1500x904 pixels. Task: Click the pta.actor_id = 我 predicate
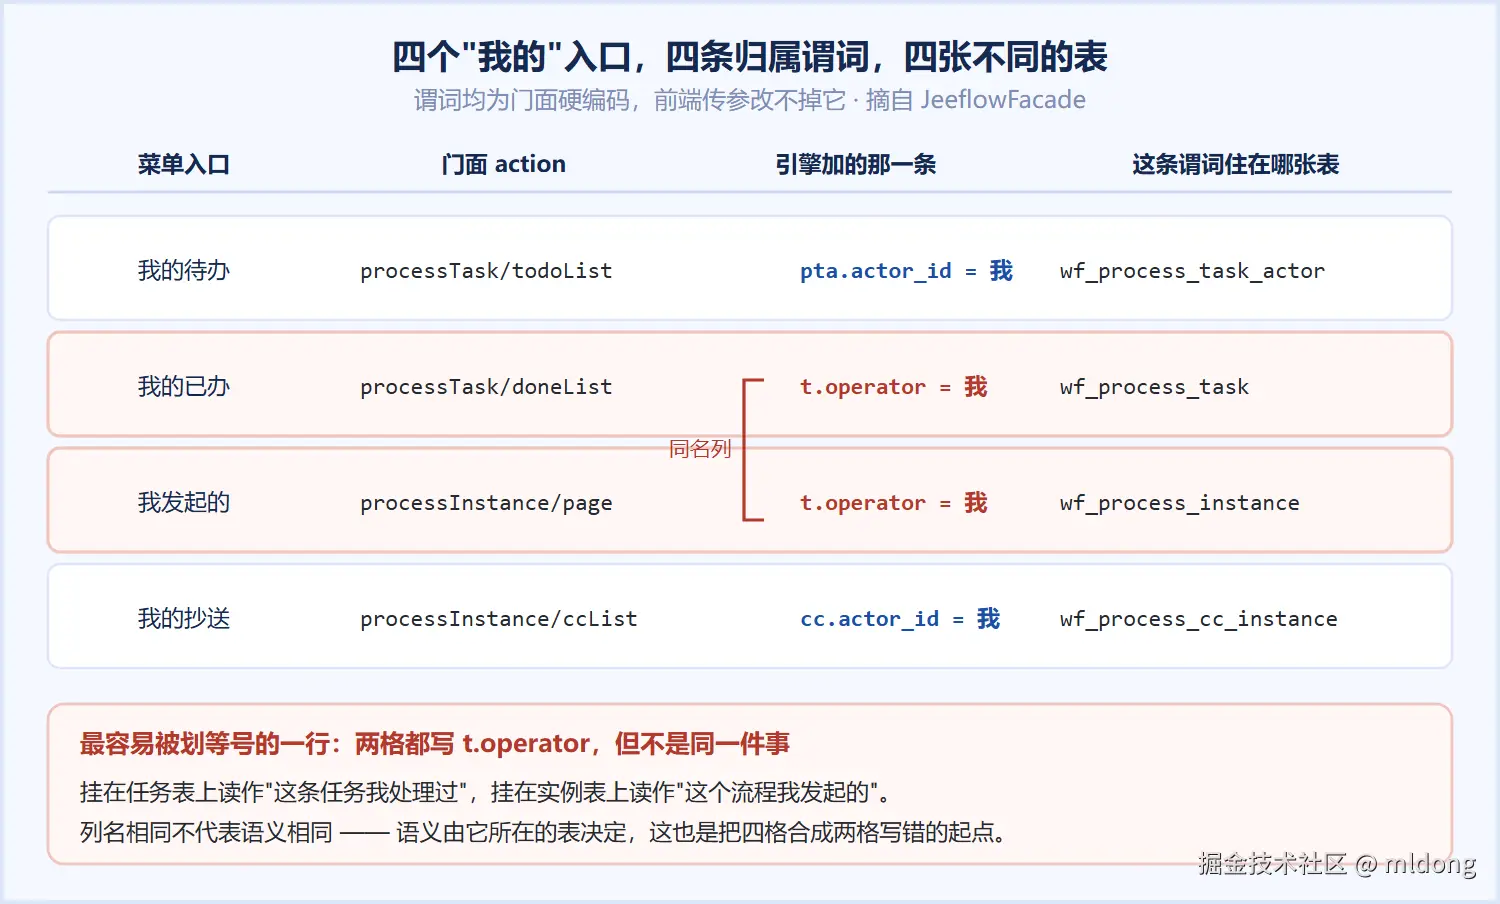click(907, 271)
